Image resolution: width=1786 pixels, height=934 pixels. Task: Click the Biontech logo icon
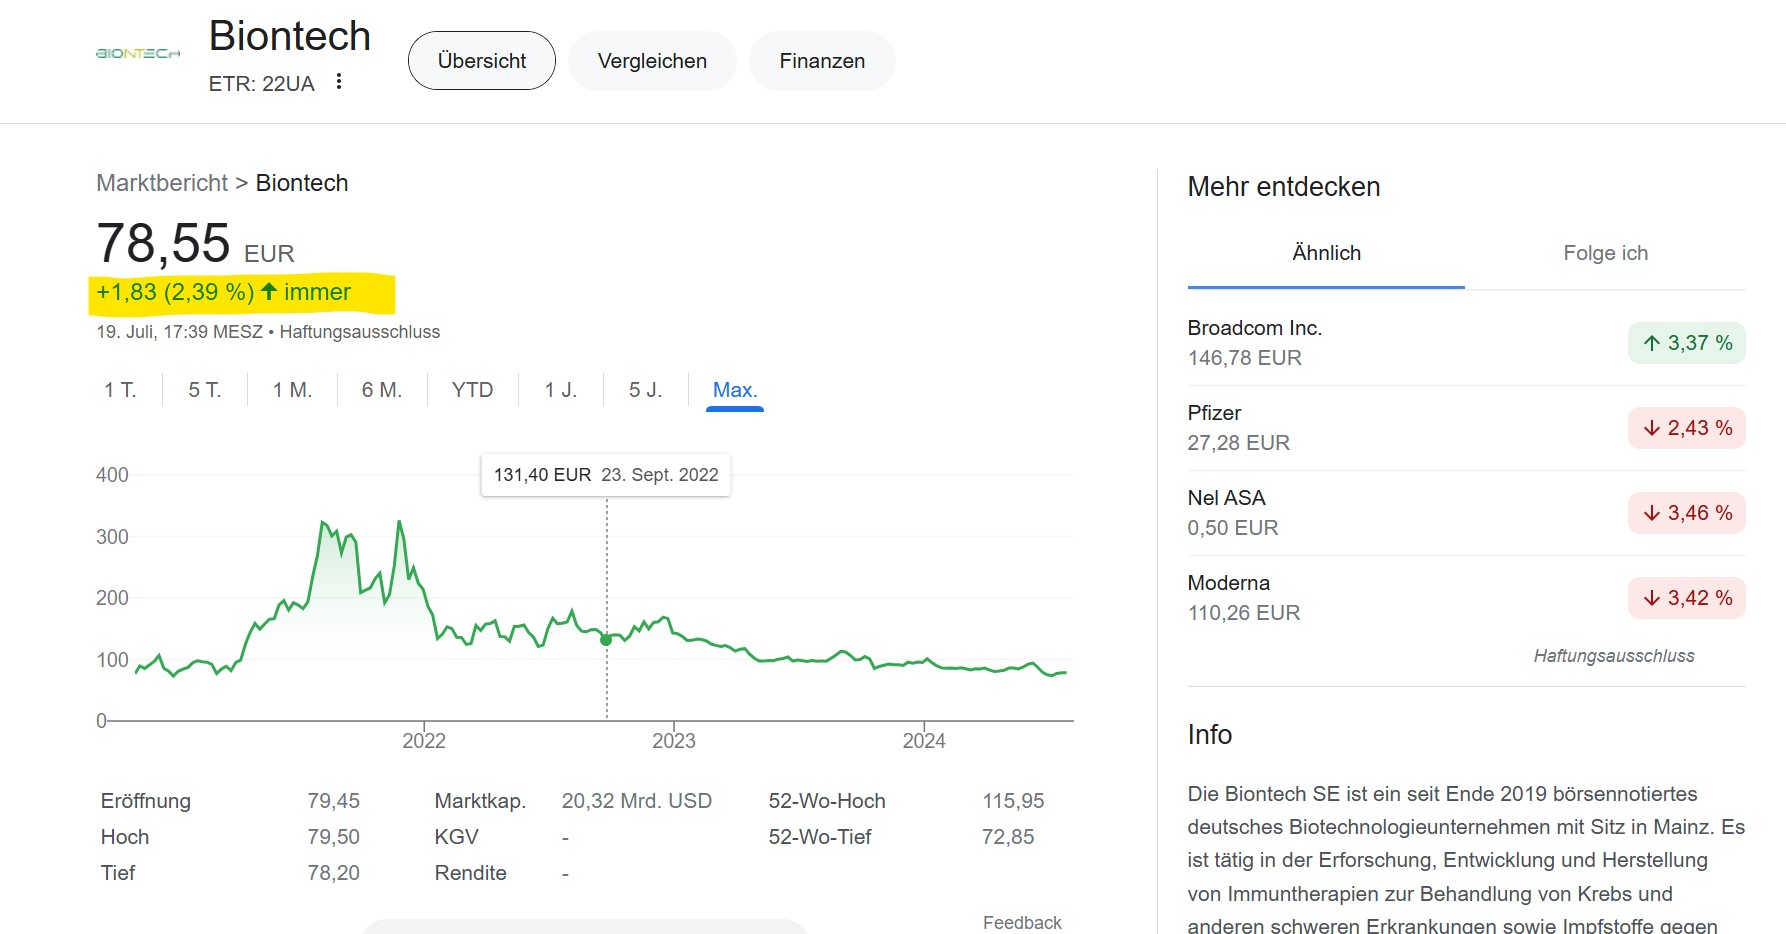tap(138, 53)
